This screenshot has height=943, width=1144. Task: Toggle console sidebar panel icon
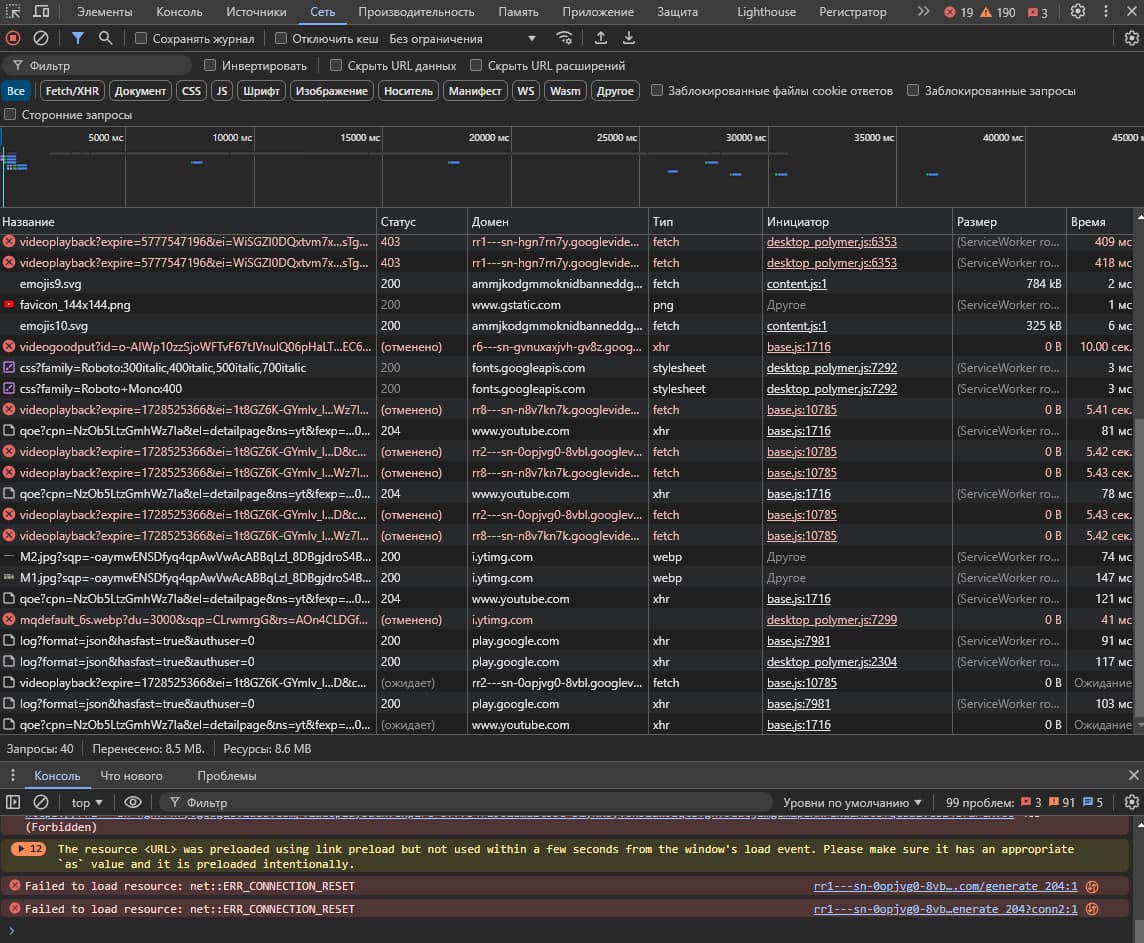point(13,802)
